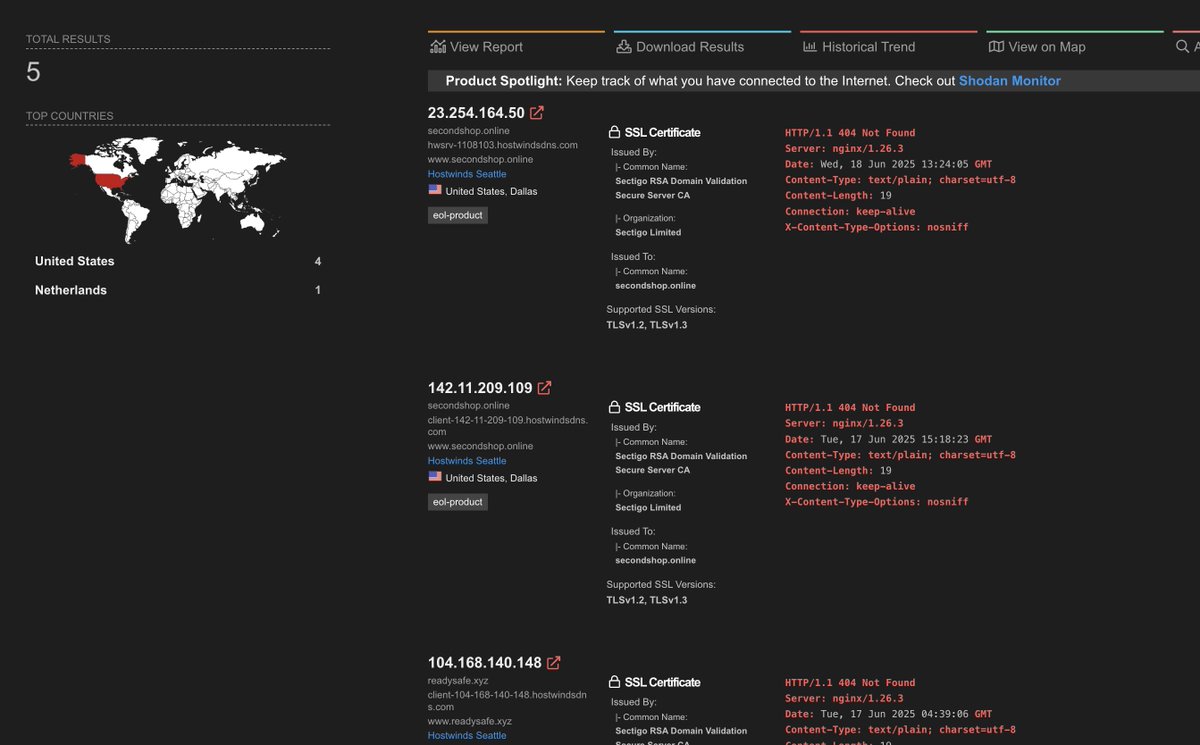The width and height of the screenshot is (1200, 745).
Task: Click the lock icon for 23.254.164.50 SSL Certificate
Action: [614, 132]
